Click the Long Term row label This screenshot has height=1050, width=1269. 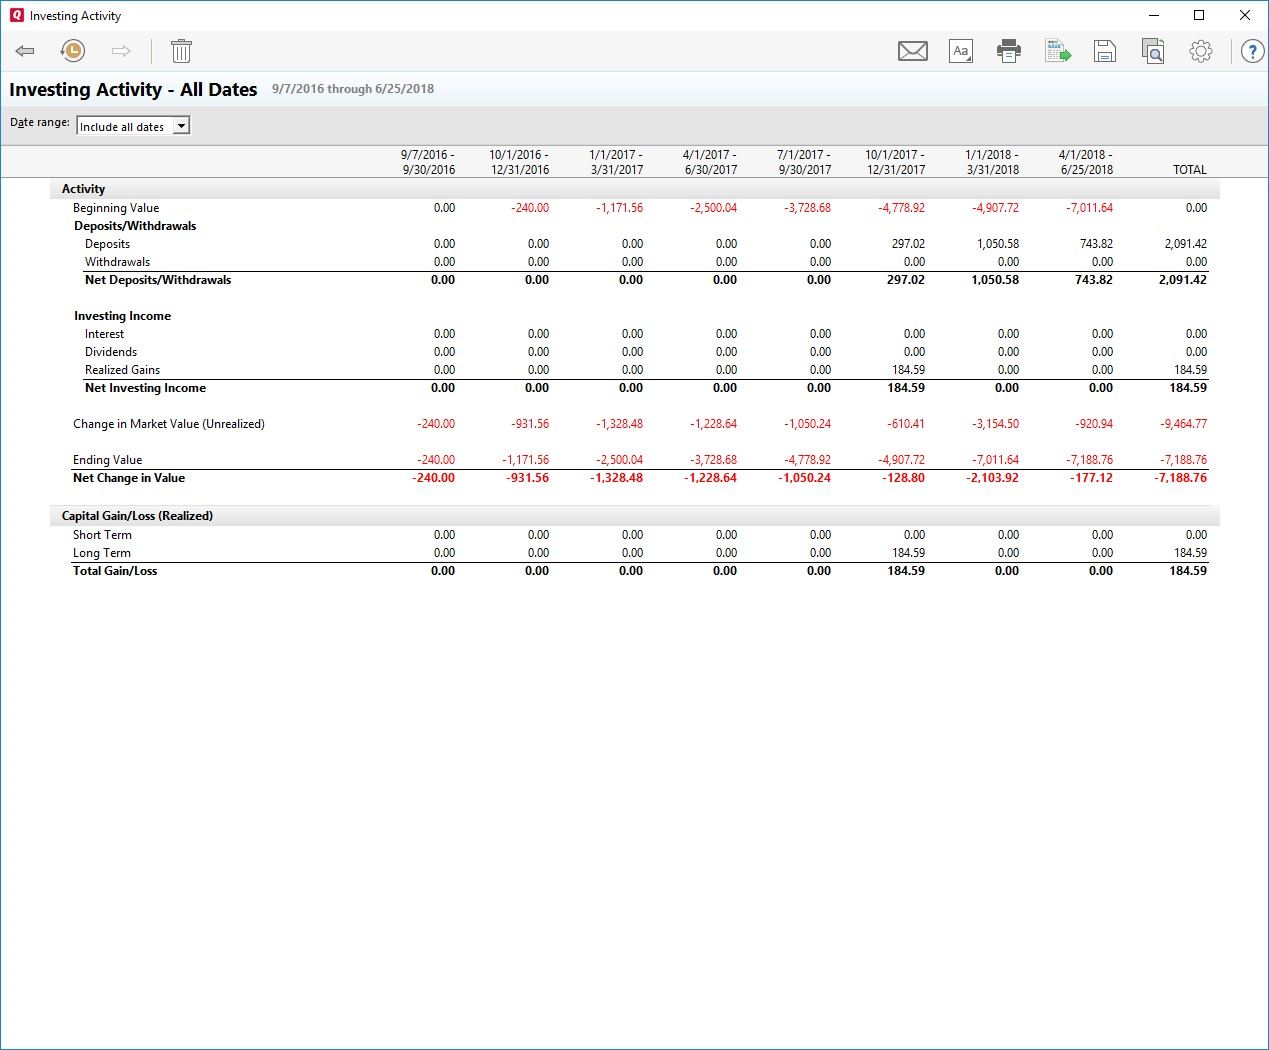[x=102, y=553]
